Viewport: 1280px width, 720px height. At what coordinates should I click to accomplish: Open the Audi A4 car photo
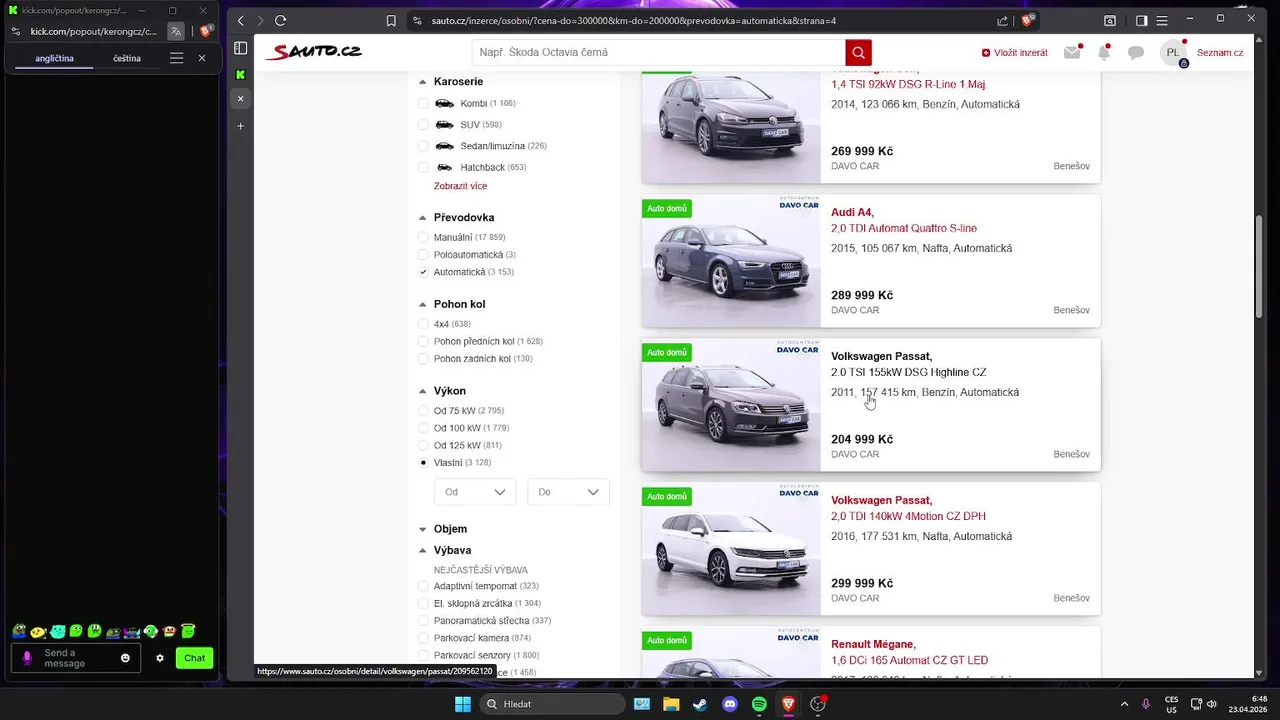tap(731, 261)
